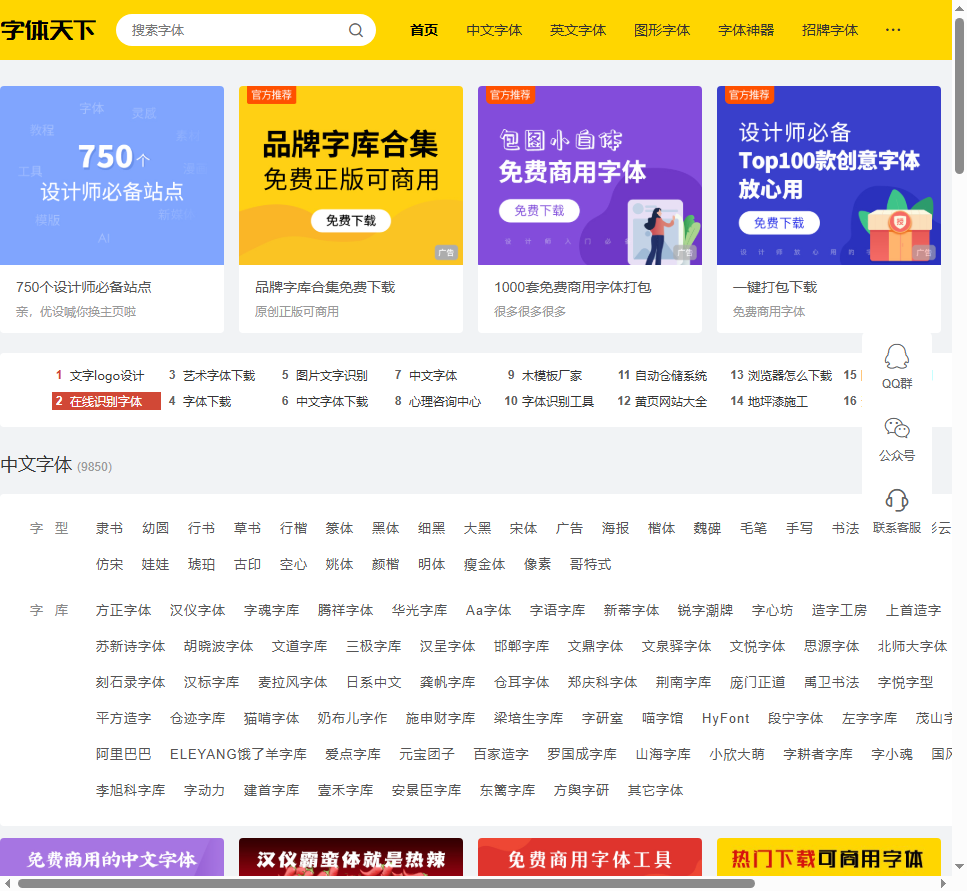Image resolution: width=967 pixels, height=891 pixels.
Task: Filter by font style 行楷
Action: (x=293, y=528)
